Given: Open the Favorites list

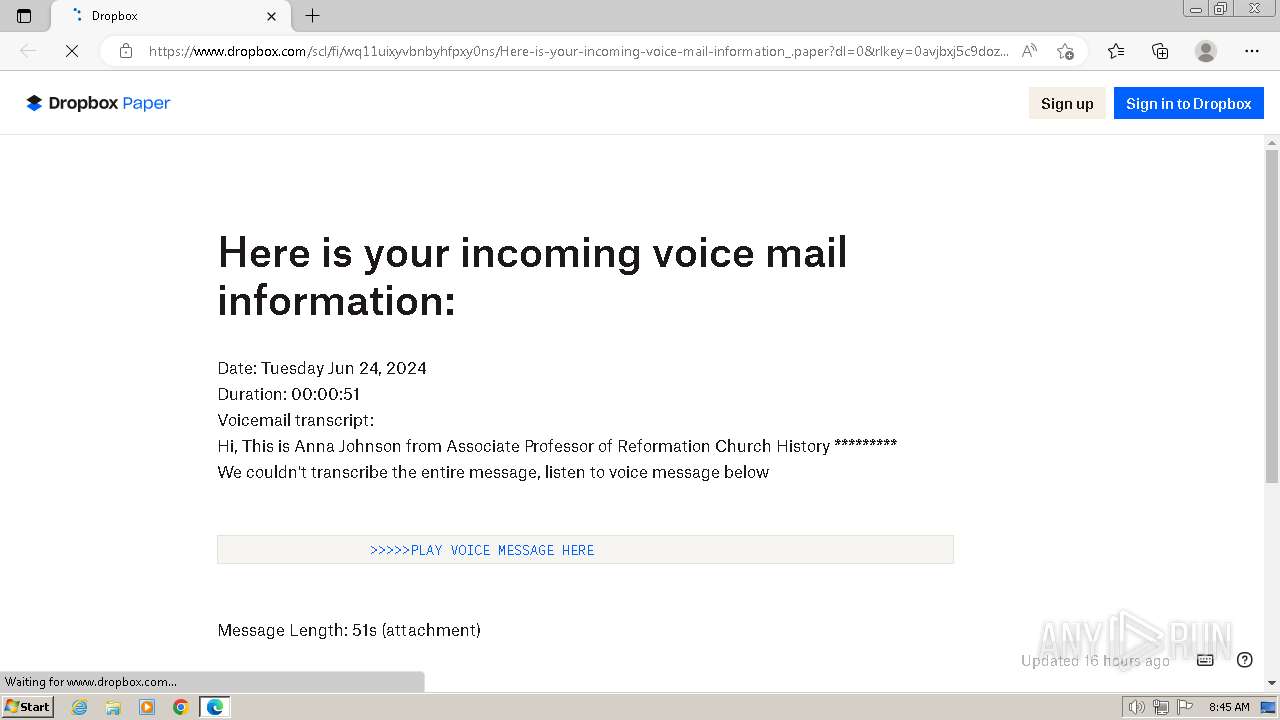Looking at the screenshot, I should [x=1116, y=51].
